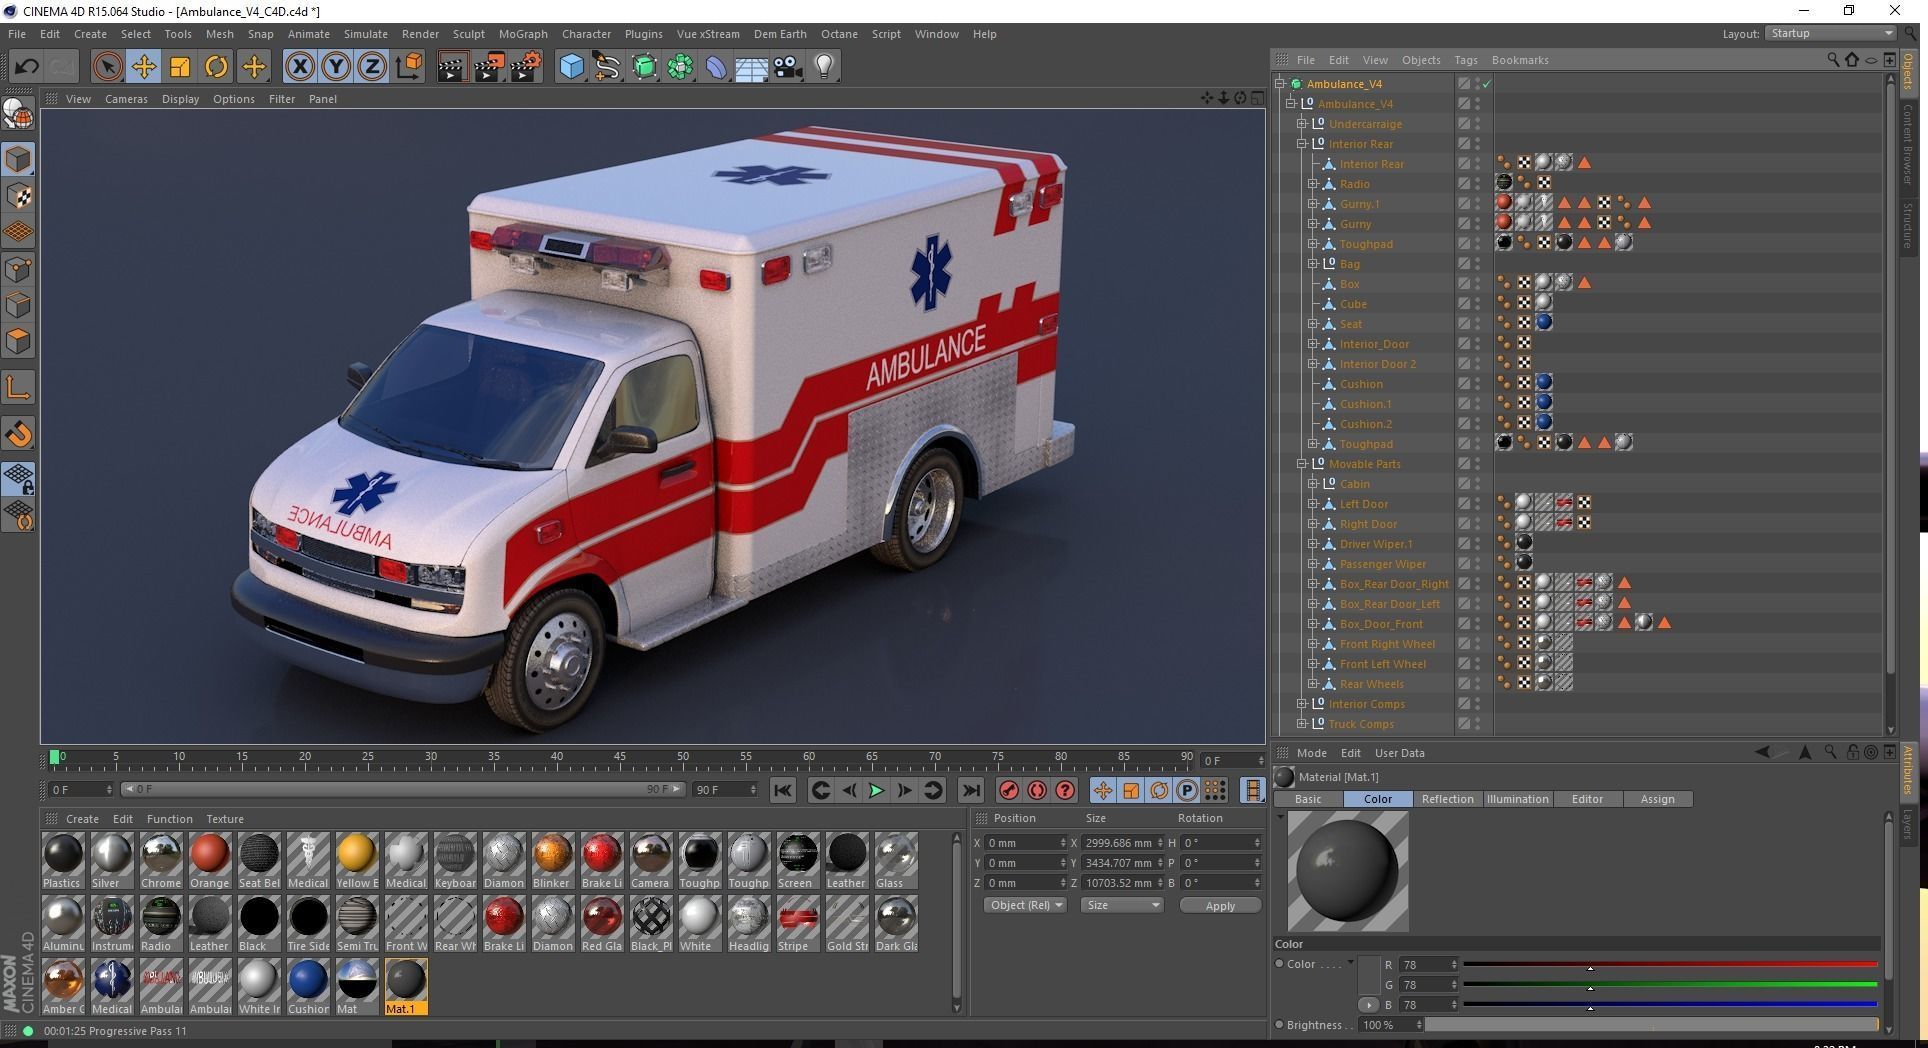Open the MoGraph menu
This screenshot has height=1048, width=1928.
coord(523,34)
